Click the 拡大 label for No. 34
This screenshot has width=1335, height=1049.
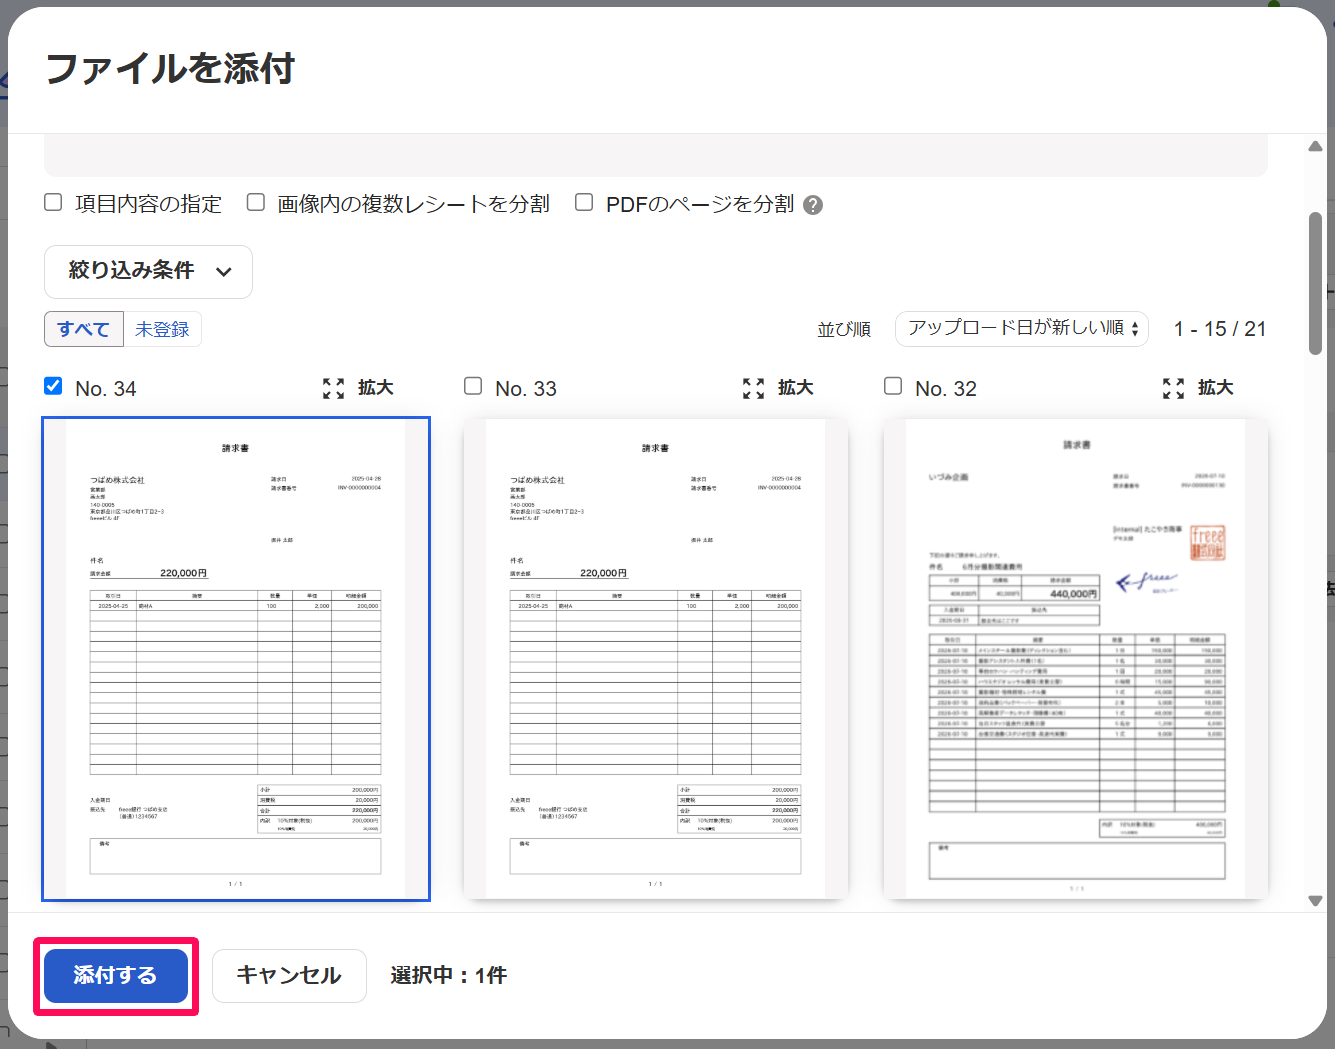[376, 388]
